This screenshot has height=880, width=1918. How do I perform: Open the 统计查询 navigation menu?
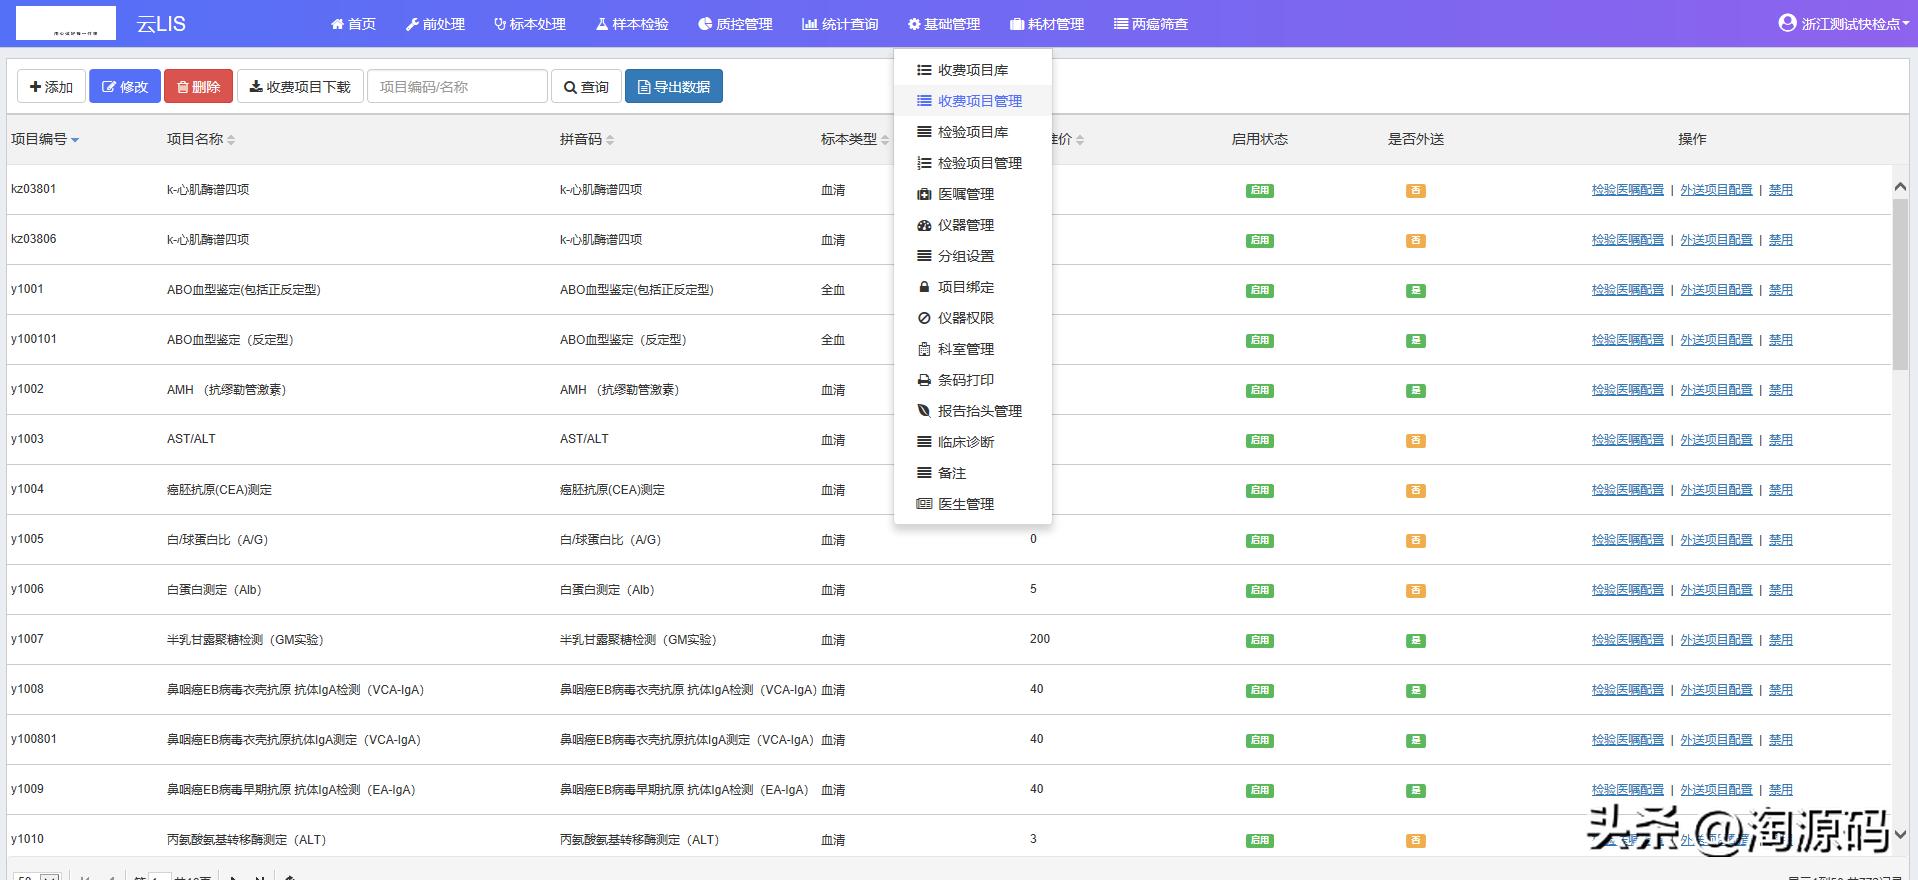click(840, 24)
